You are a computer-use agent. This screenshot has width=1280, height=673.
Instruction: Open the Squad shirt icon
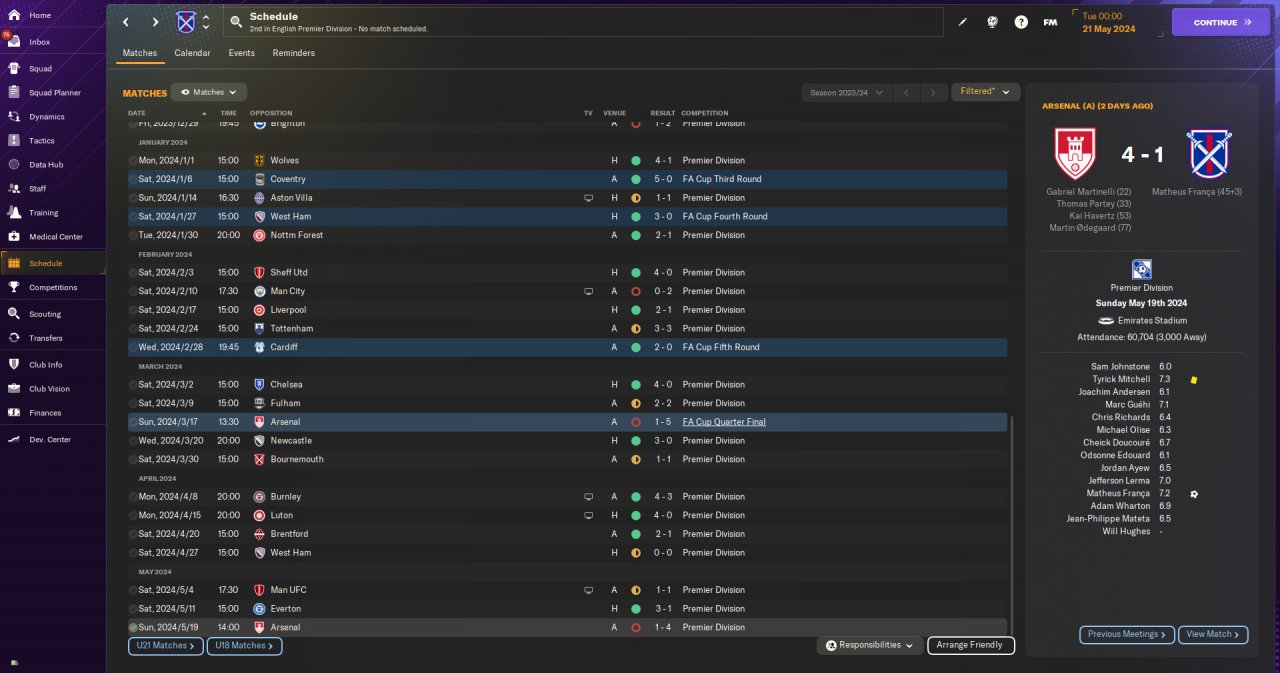14,69
